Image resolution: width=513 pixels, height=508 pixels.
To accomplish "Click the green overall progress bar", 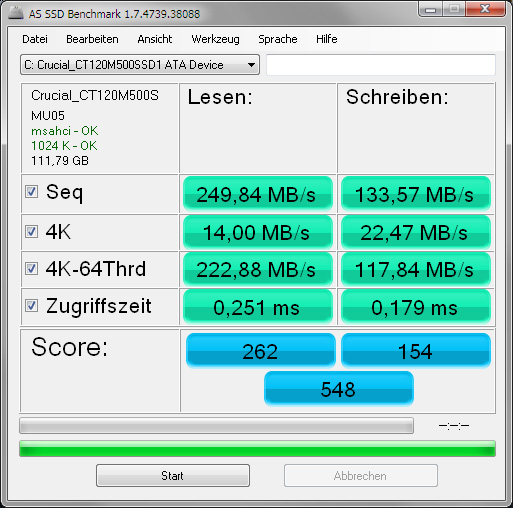I will pyautogui.click(x=257, y=449).
